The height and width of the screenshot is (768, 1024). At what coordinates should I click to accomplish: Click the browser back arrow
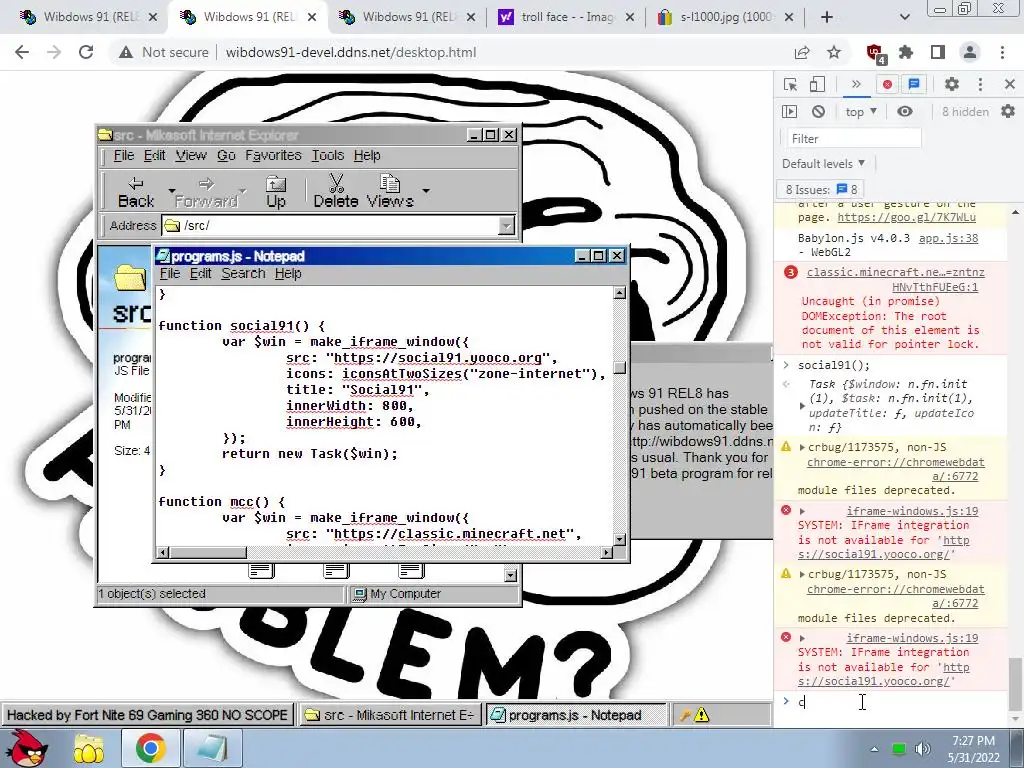[22, 52]
